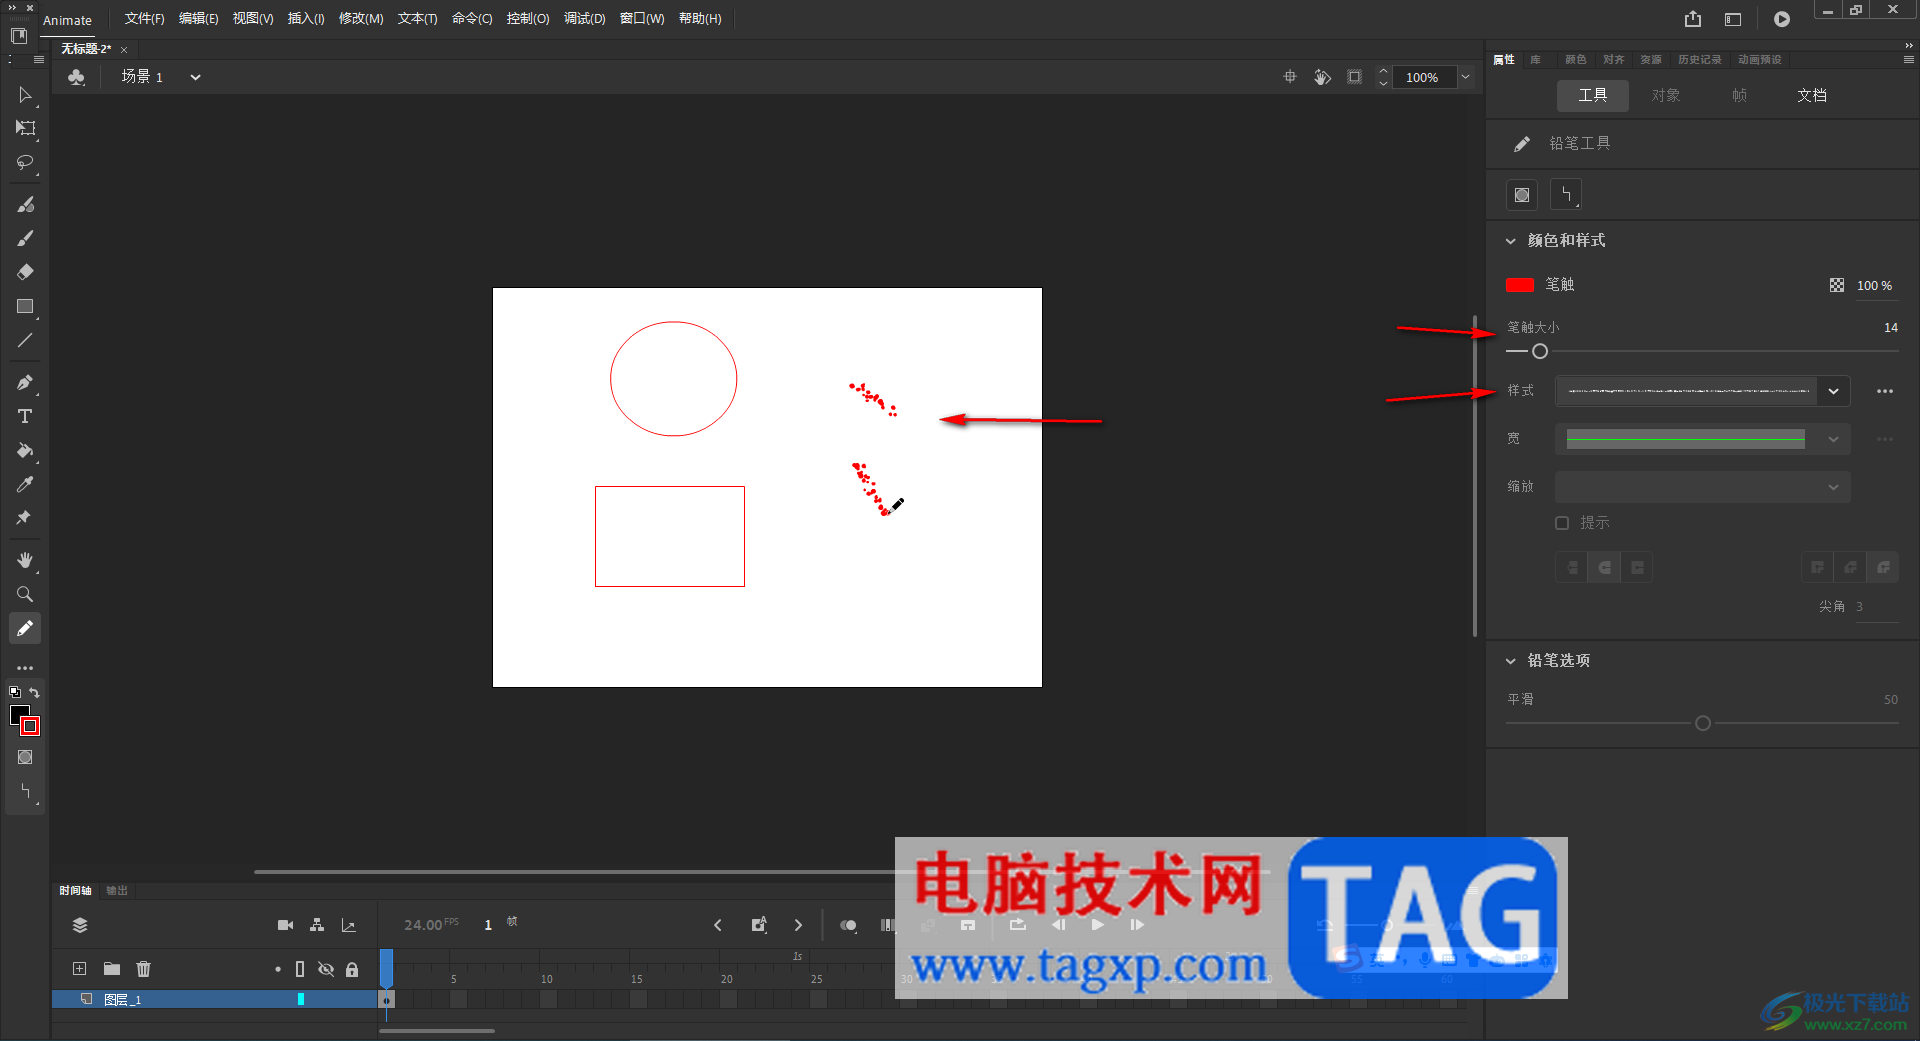
Task: Adjust the pencil smoothing slider
Action: pos(1703,723)
